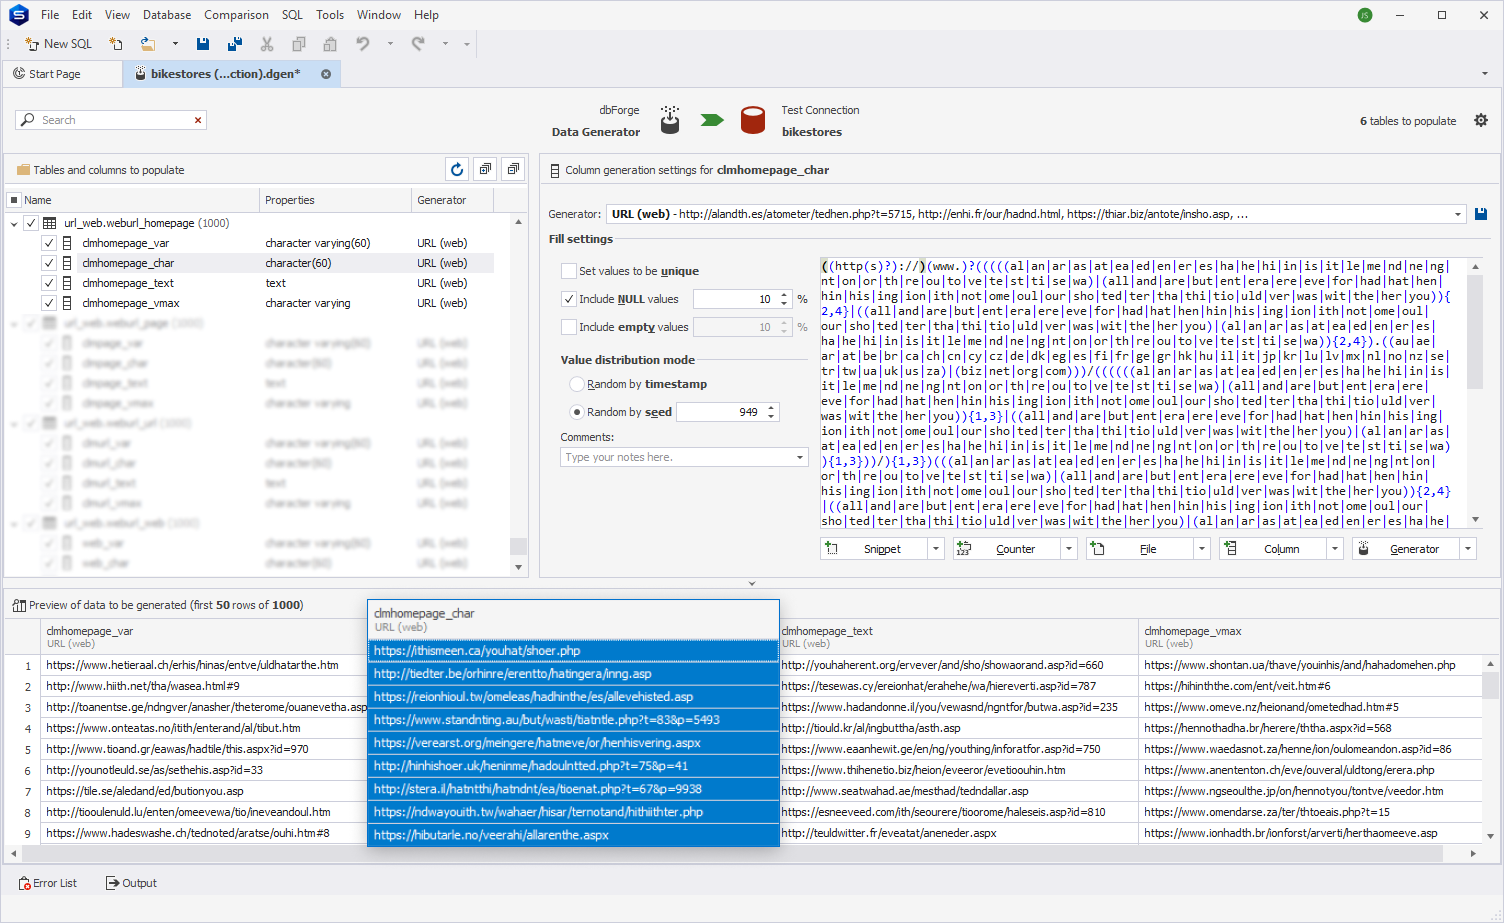The image size is (1504, 923).
Task: Uncheck the clmhomepage_var column checkbox
Action: (48, 243)
